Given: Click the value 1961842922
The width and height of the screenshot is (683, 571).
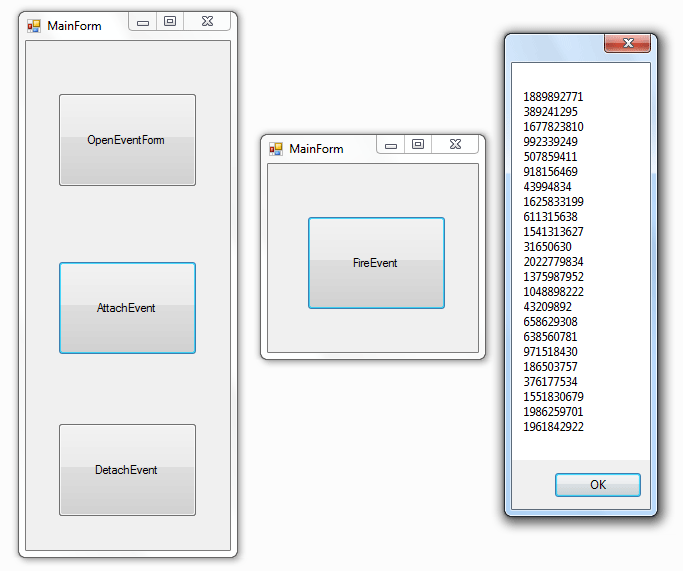Looking at the screenshot, I should [x=553, y=427].
